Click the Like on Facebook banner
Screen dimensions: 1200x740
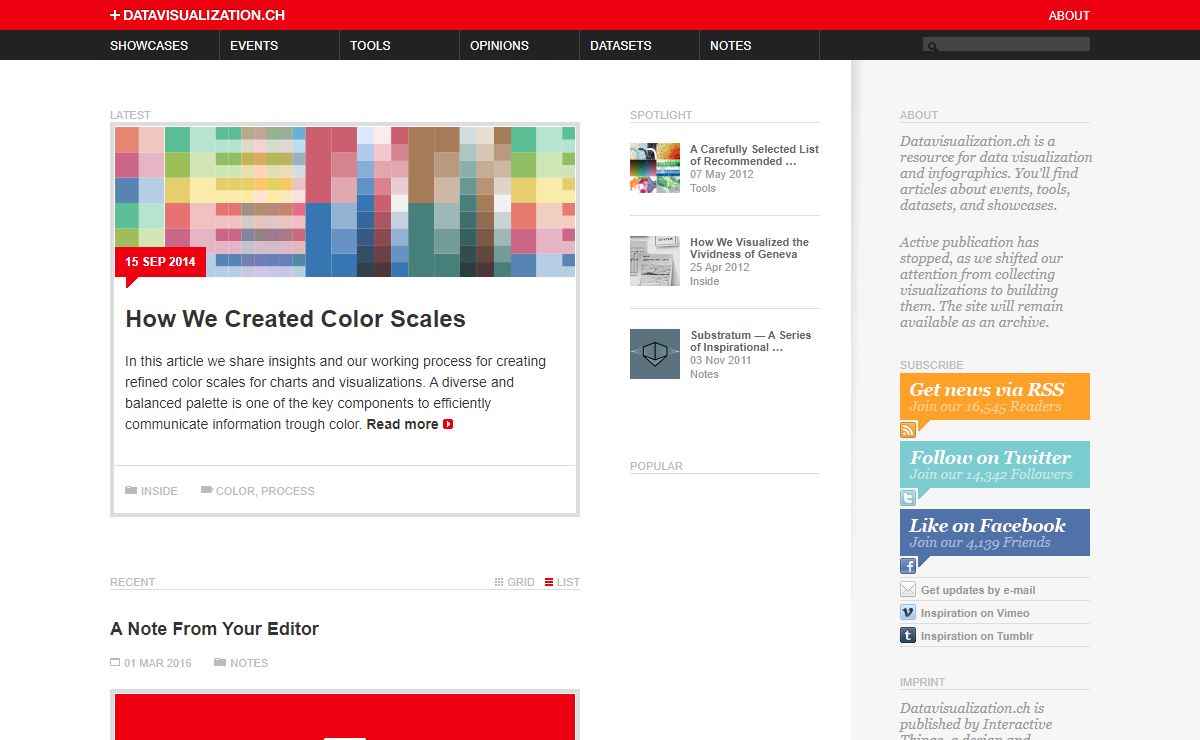[x=995, y=532]
